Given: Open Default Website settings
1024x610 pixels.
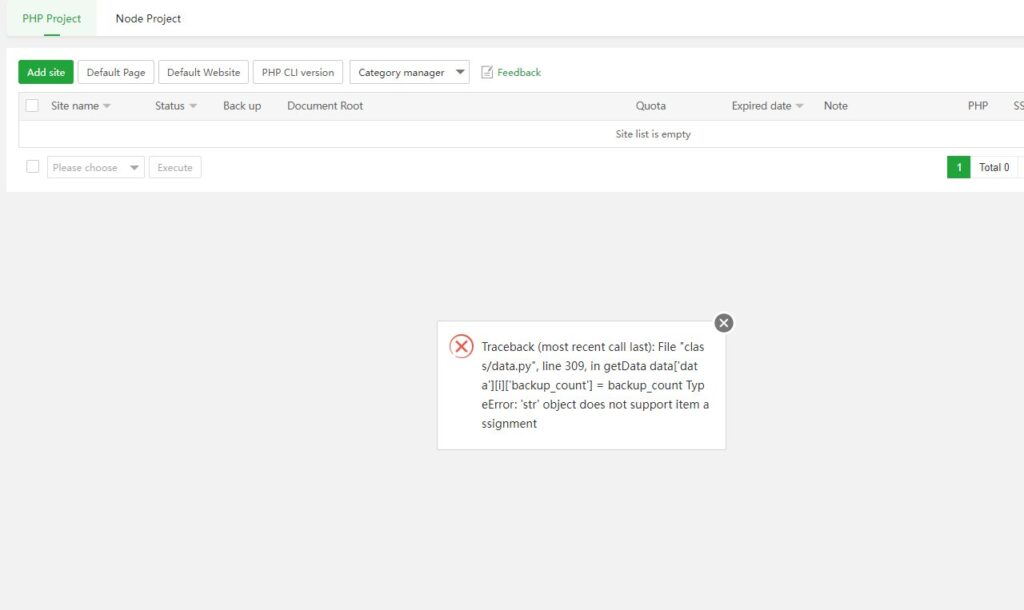Looking at the screenshot, I should coord(201,71).
